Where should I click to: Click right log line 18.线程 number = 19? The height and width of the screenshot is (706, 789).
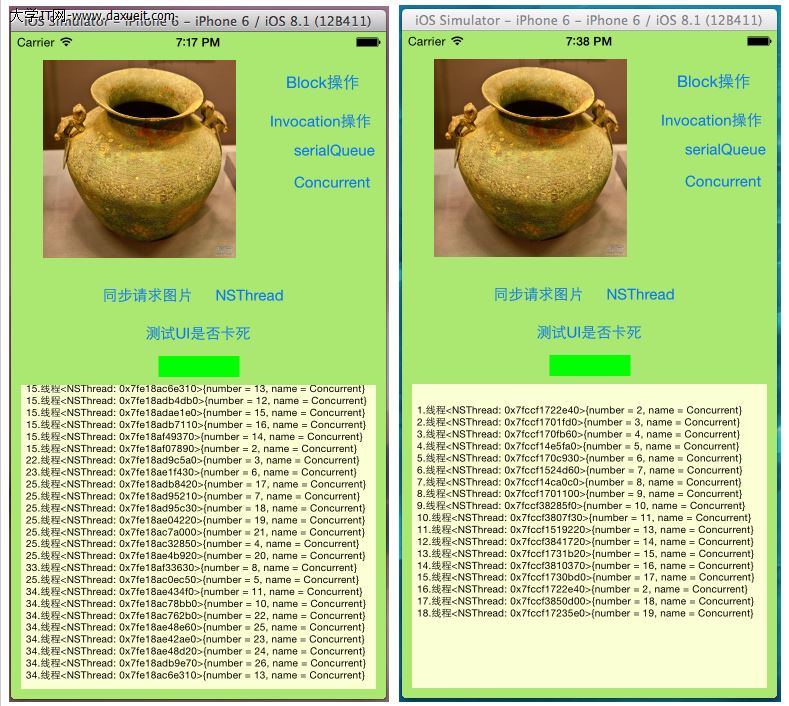(x=585, y=613)
